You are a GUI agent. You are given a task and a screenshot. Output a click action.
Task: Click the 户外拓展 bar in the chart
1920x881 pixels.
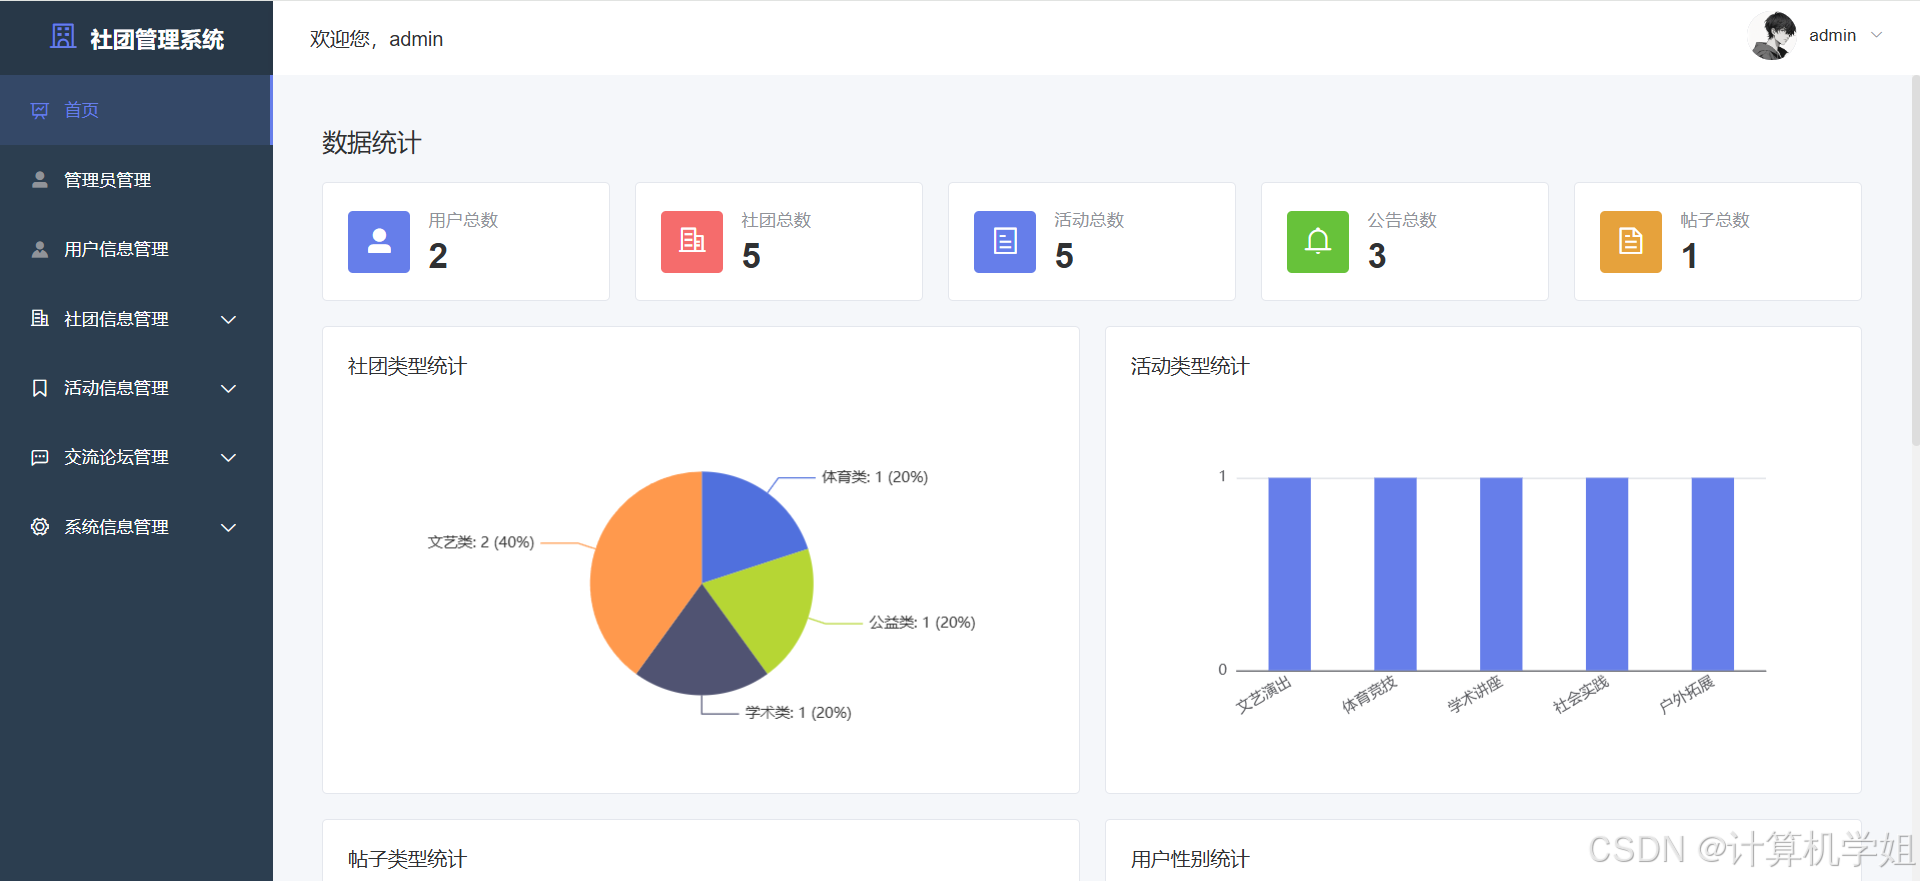(x=1713, y=574)
